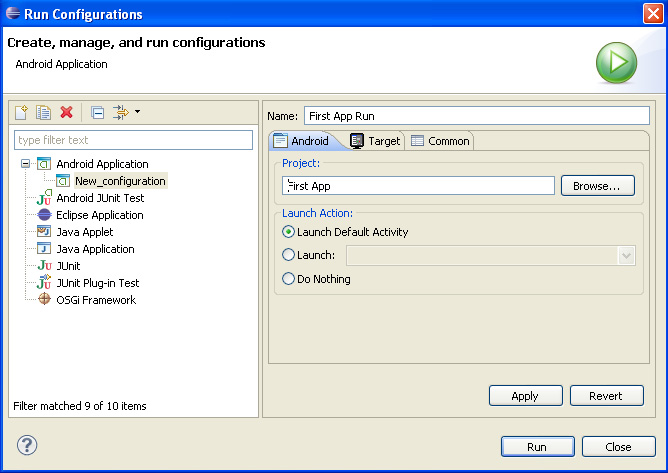Select Eclipse Application configuration type
This screenshot has width=668, height=473.
pos(99,215)
